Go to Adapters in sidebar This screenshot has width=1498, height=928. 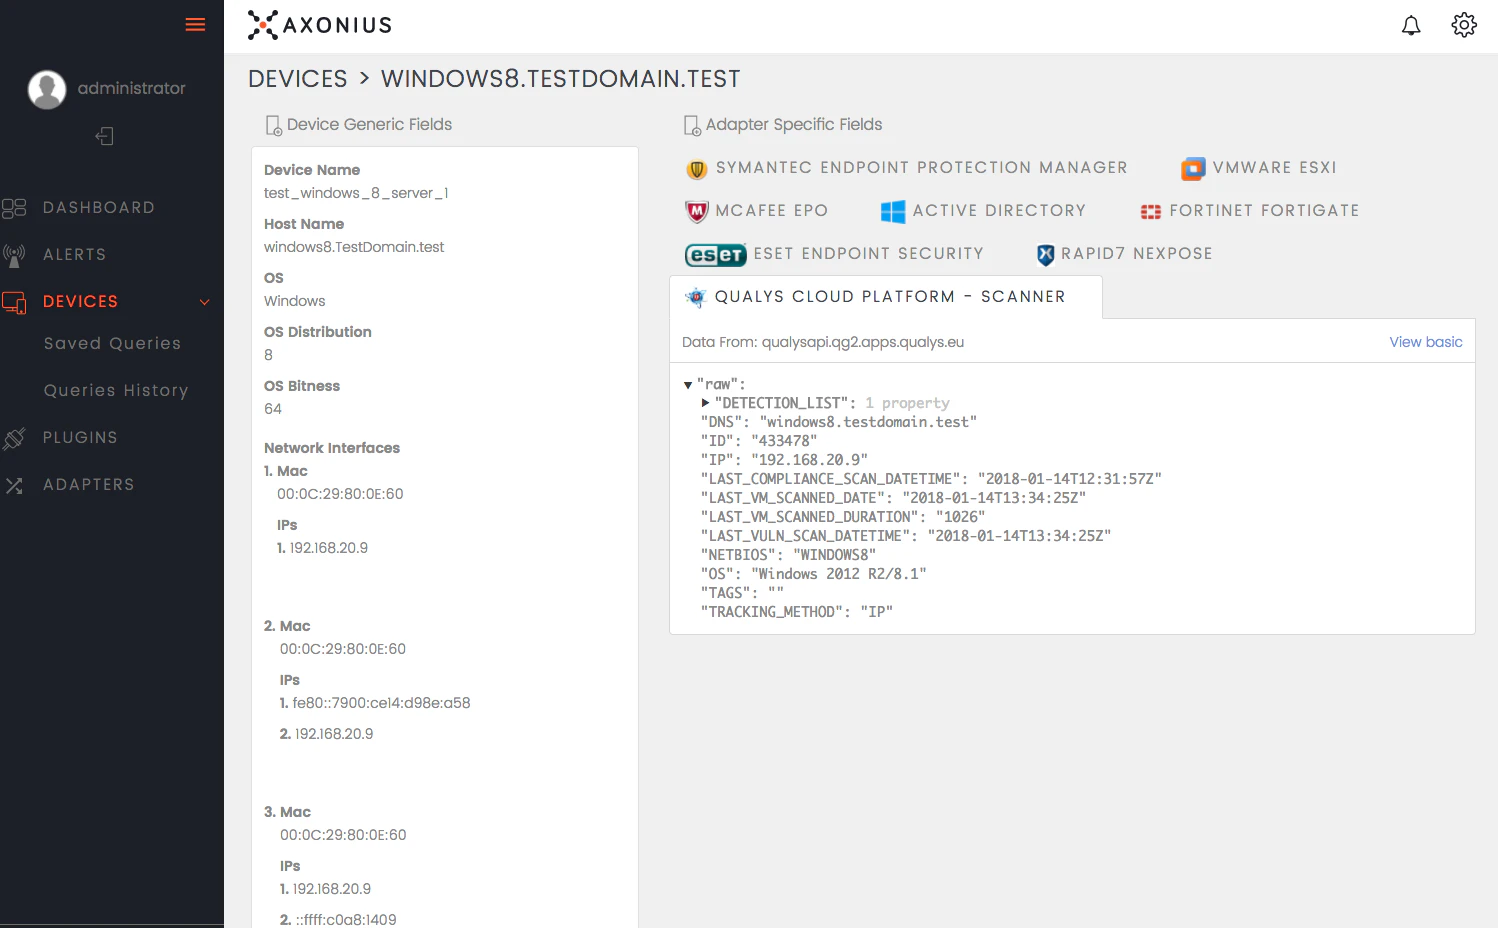click(x=89, y=485)
